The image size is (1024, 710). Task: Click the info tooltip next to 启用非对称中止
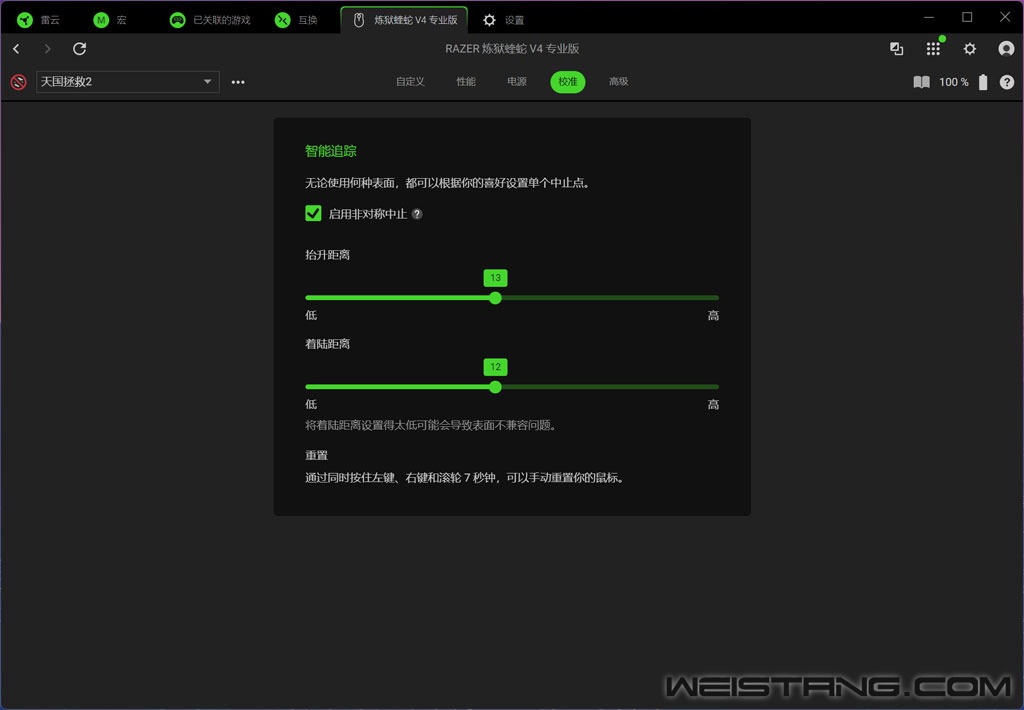tap(417, 214)
